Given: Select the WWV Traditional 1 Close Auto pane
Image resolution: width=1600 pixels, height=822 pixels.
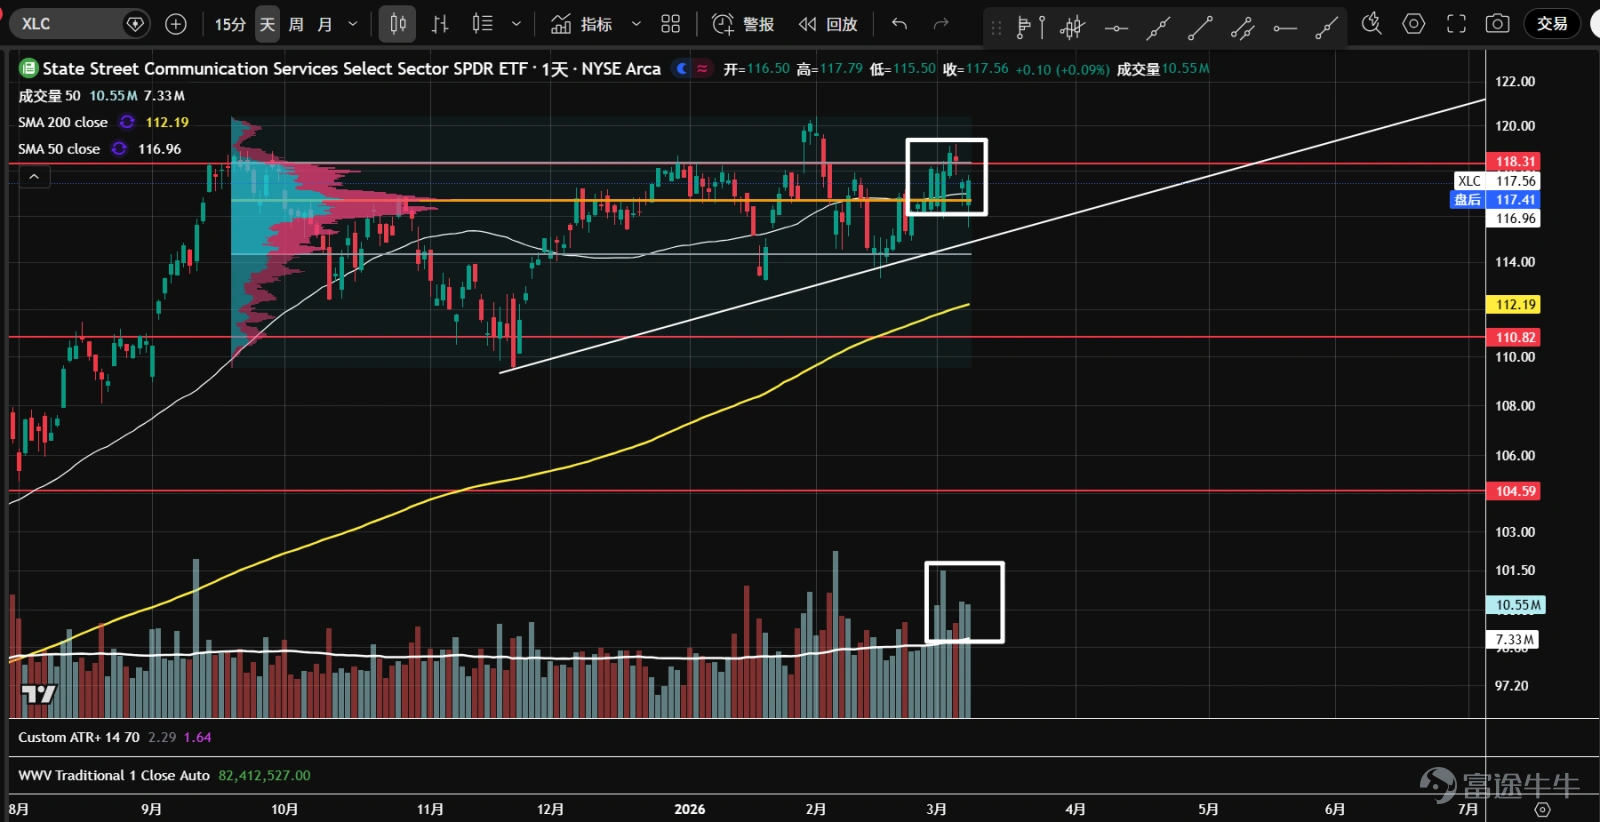Looking at the screenshot, I should coord(114,775).
